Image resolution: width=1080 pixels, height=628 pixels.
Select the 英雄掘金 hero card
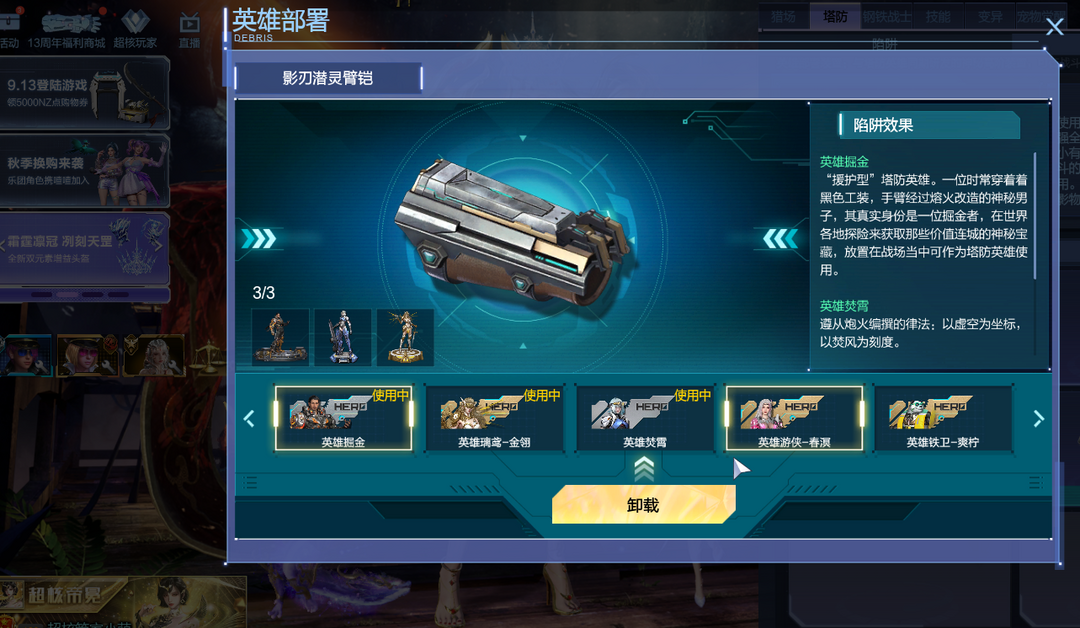344,418
